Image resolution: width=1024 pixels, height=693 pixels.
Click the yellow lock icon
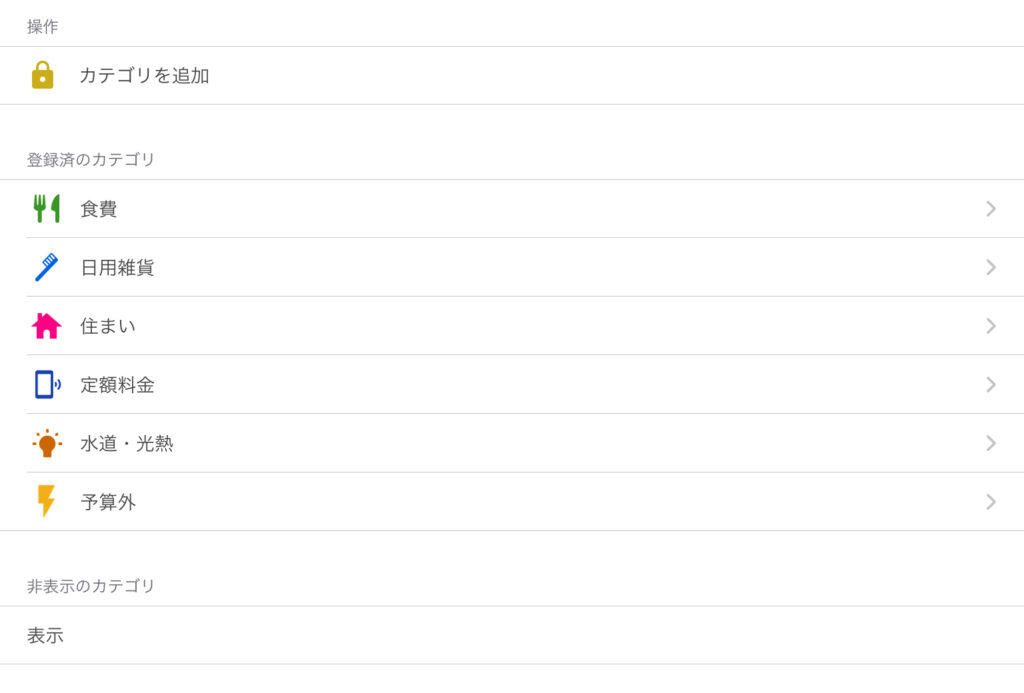click(42, 75)
